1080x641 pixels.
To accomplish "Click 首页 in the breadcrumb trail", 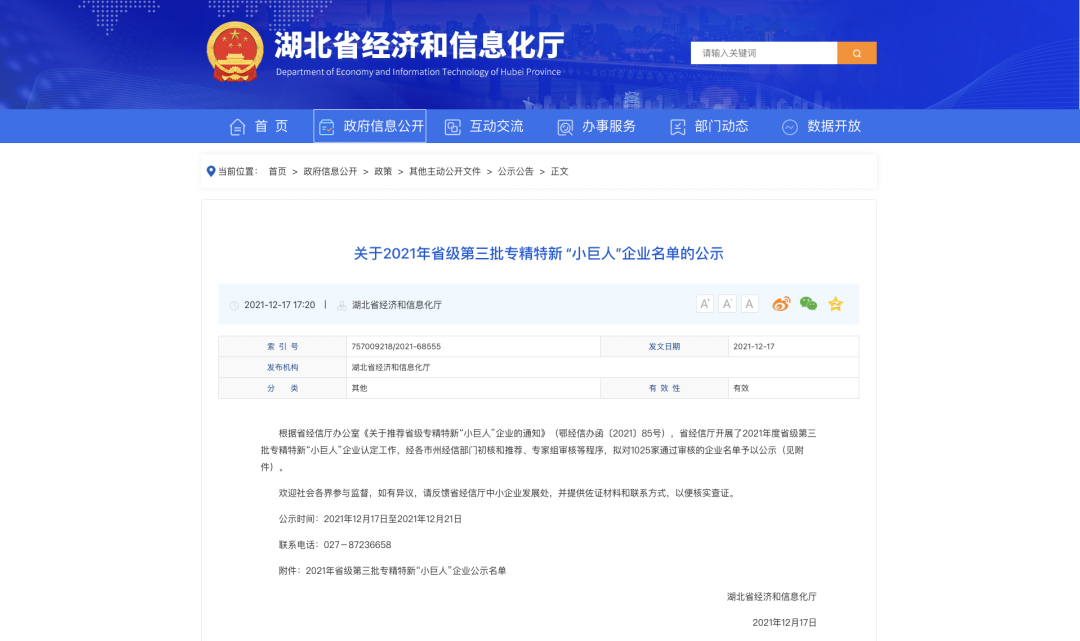I will coord(277,171).
